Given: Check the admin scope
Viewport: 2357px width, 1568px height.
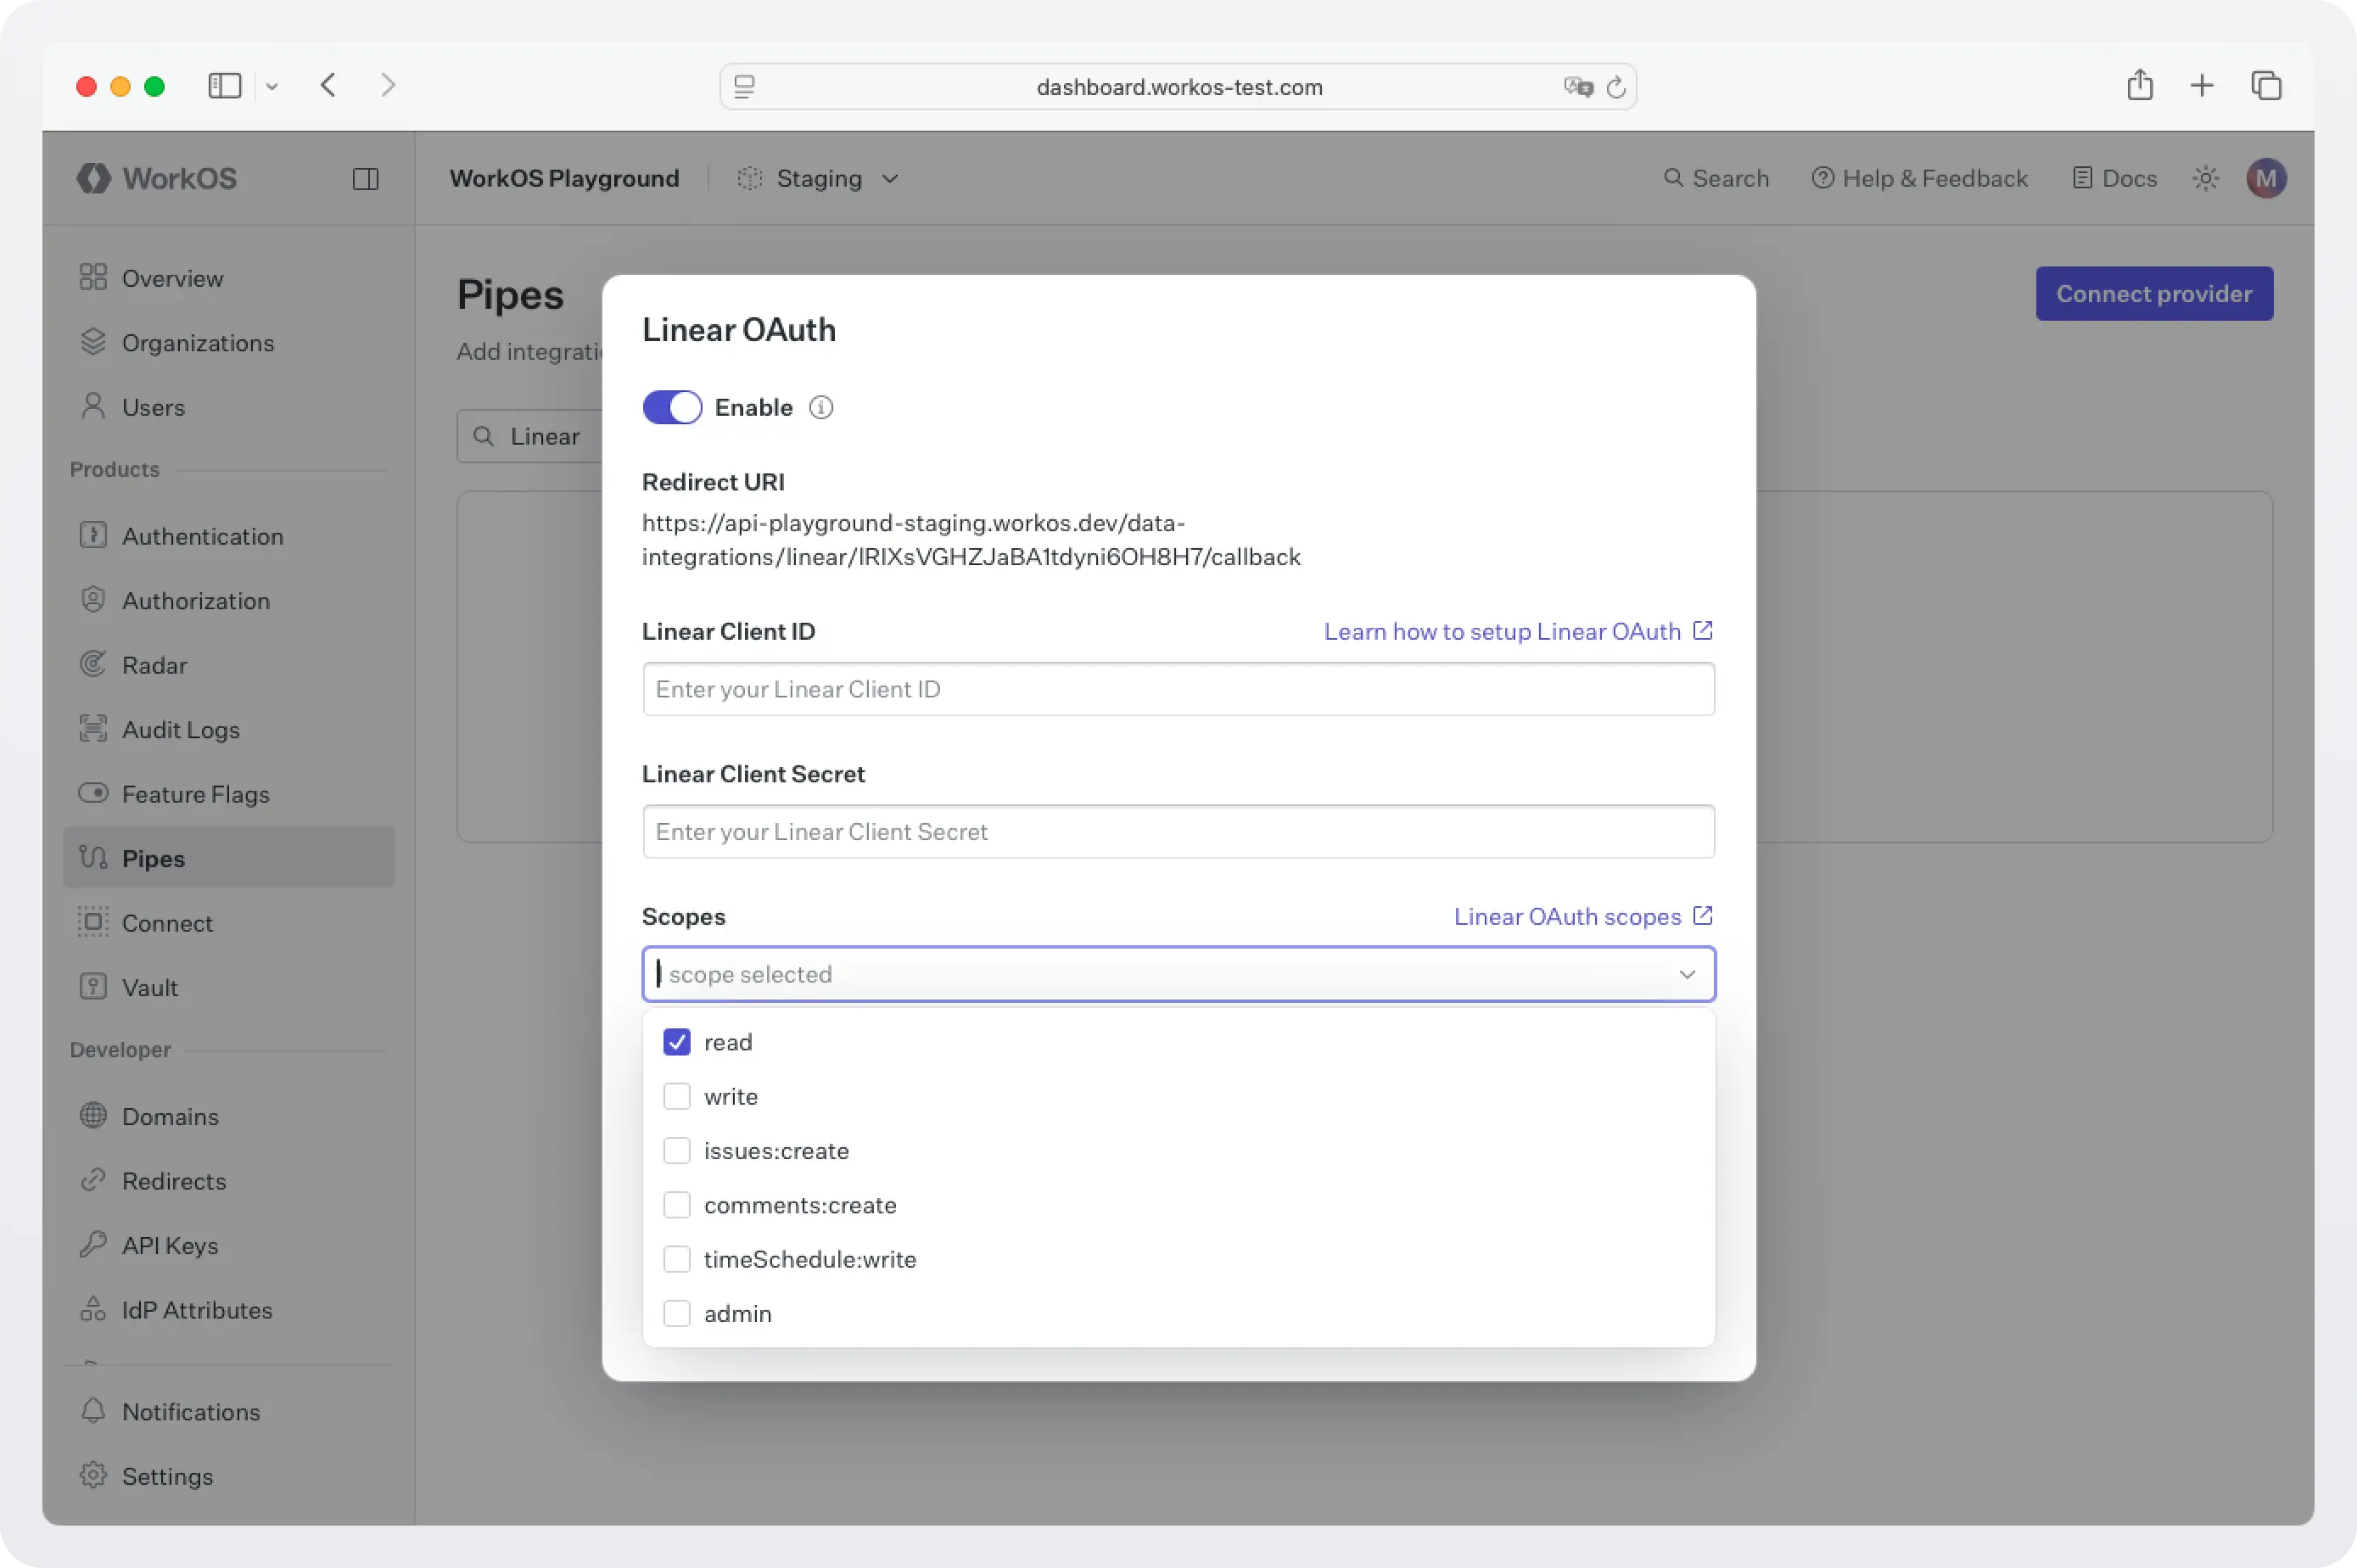Looking at the screenshot, I should click(677, 1313).
